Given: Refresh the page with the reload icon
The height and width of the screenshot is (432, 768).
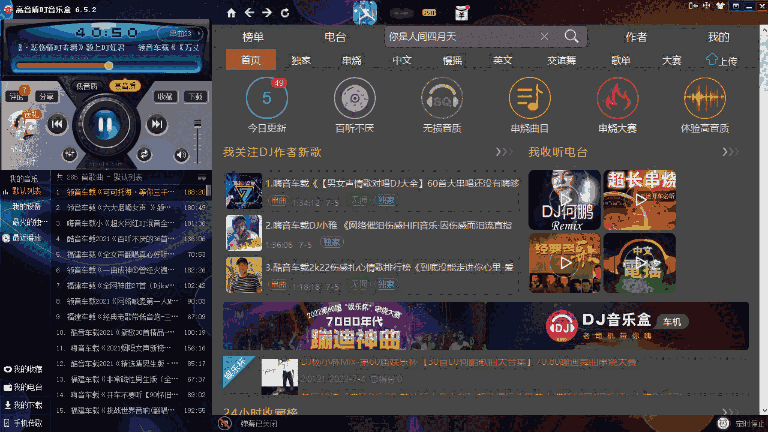Looking at the screenshot, I should [285, 13].
